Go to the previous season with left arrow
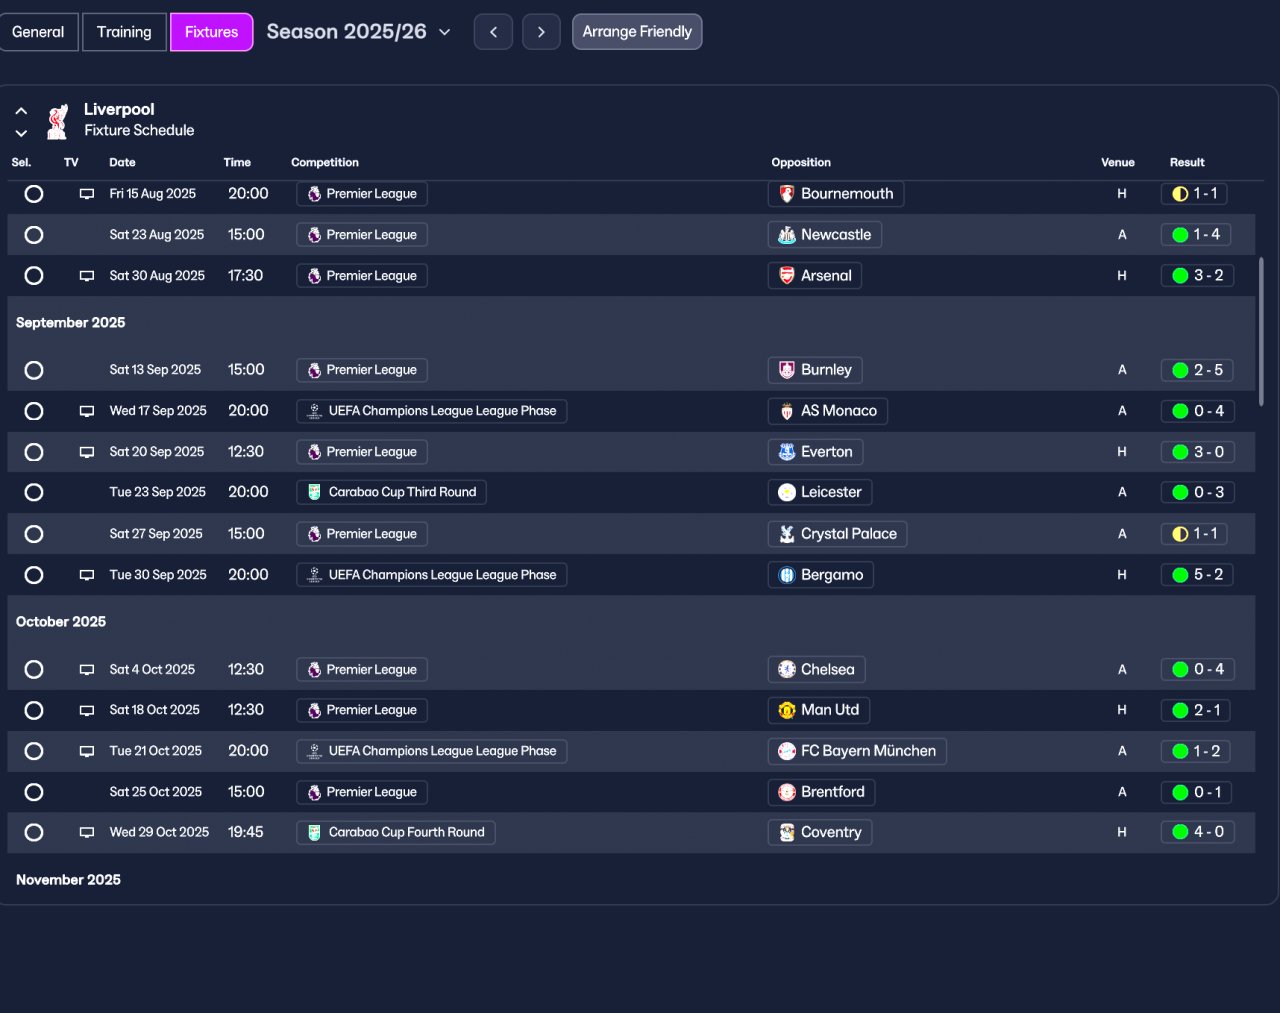The width and height of the screenshot is (1280, 1013). pyautogui.click(x=493, y=32)
